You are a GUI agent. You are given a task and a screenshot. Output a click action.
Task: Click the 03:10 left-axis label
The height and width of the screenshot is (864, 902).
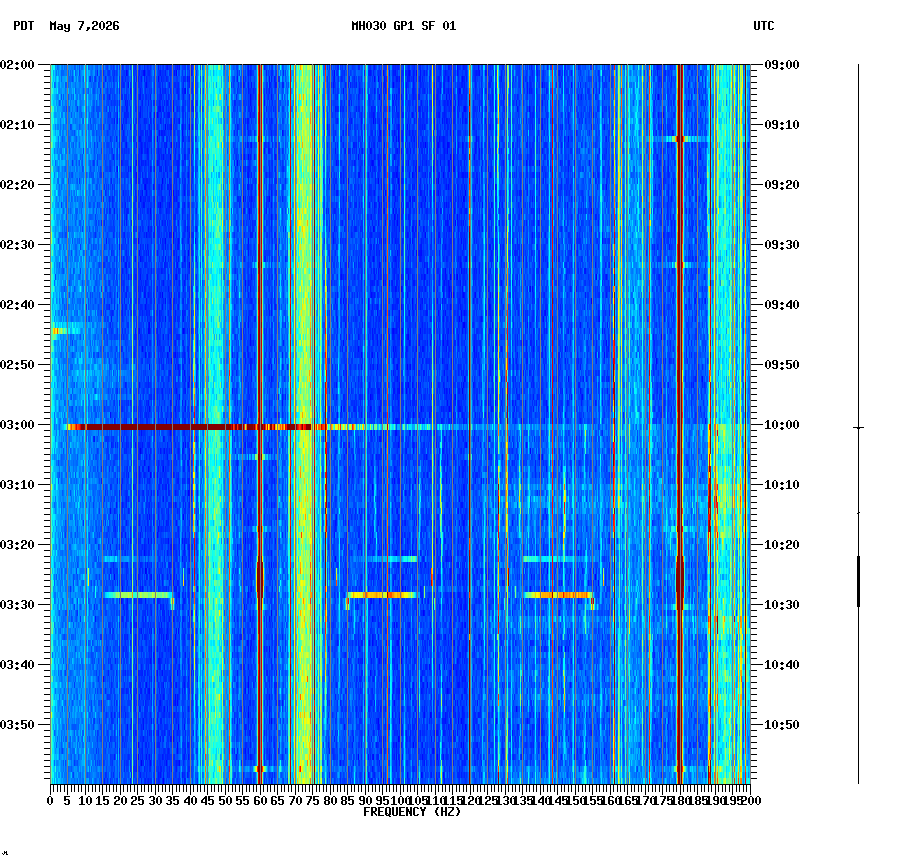tap(17, 485)
